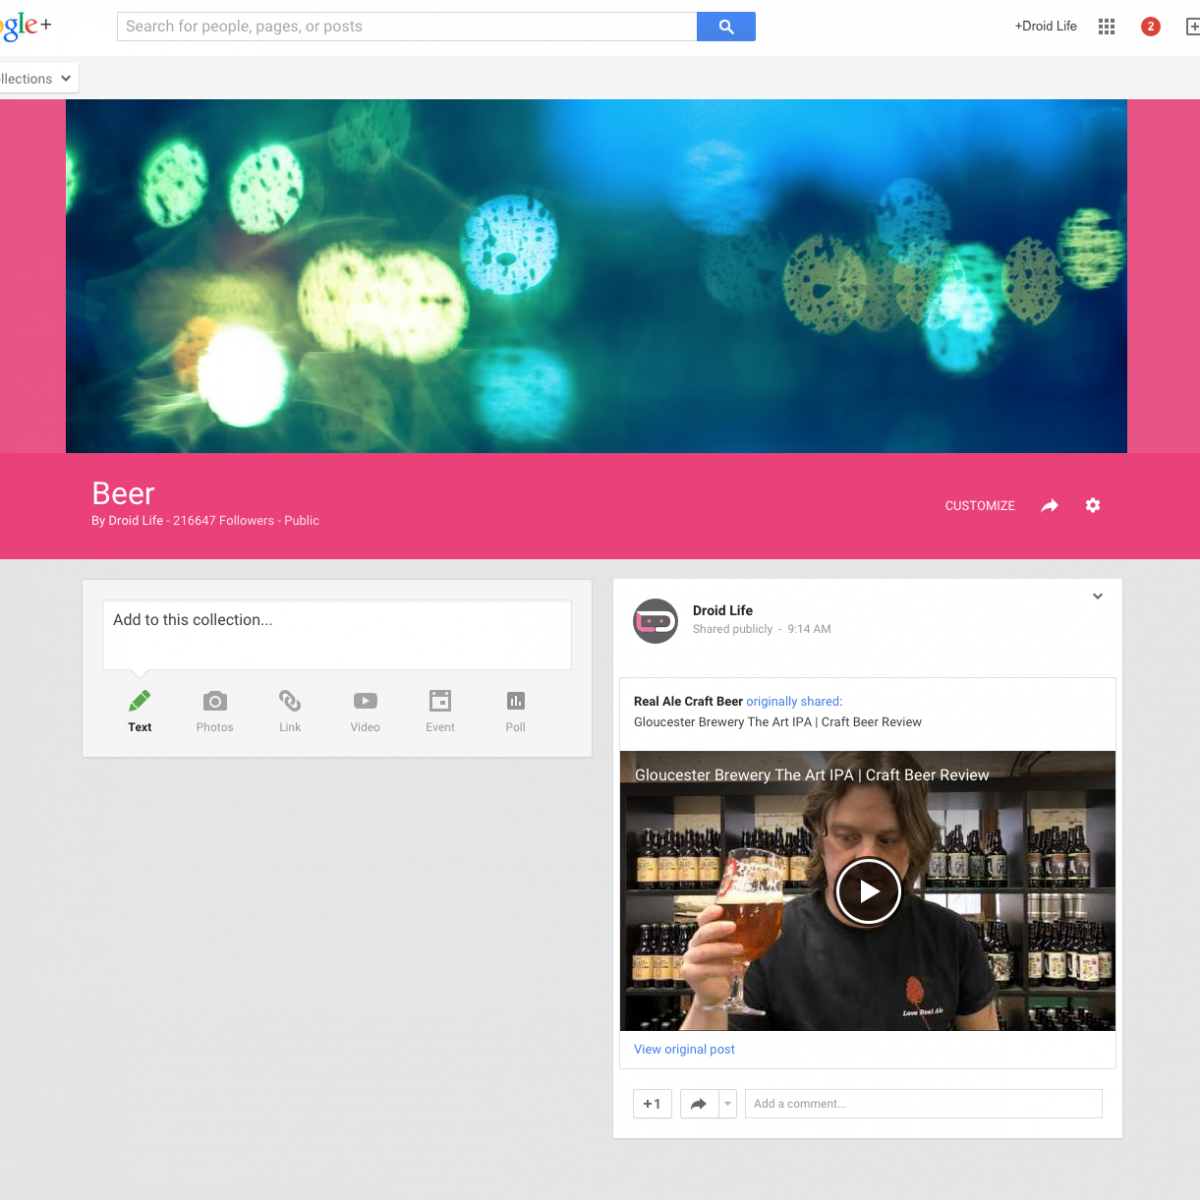Choose the Event calendar option
The image size is (1200, 1200).
tap(440, 711)
